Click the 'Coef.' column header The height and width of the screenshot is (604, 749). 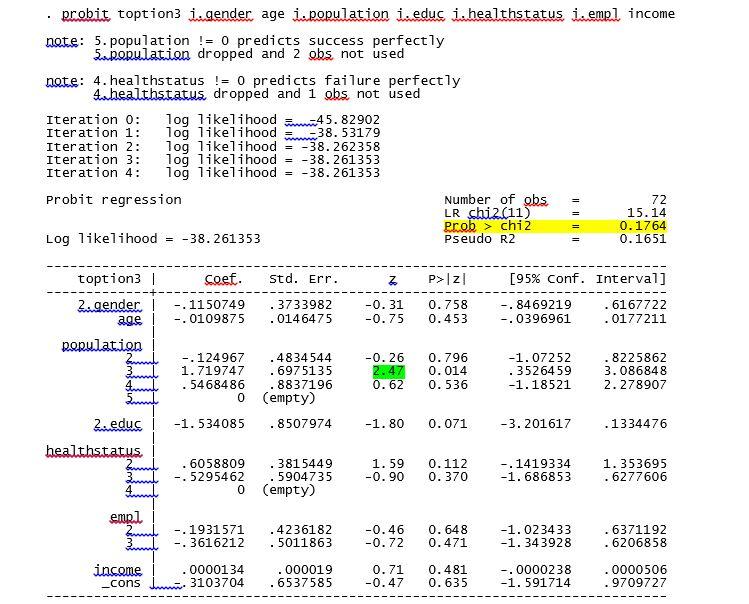click(224, 279)
